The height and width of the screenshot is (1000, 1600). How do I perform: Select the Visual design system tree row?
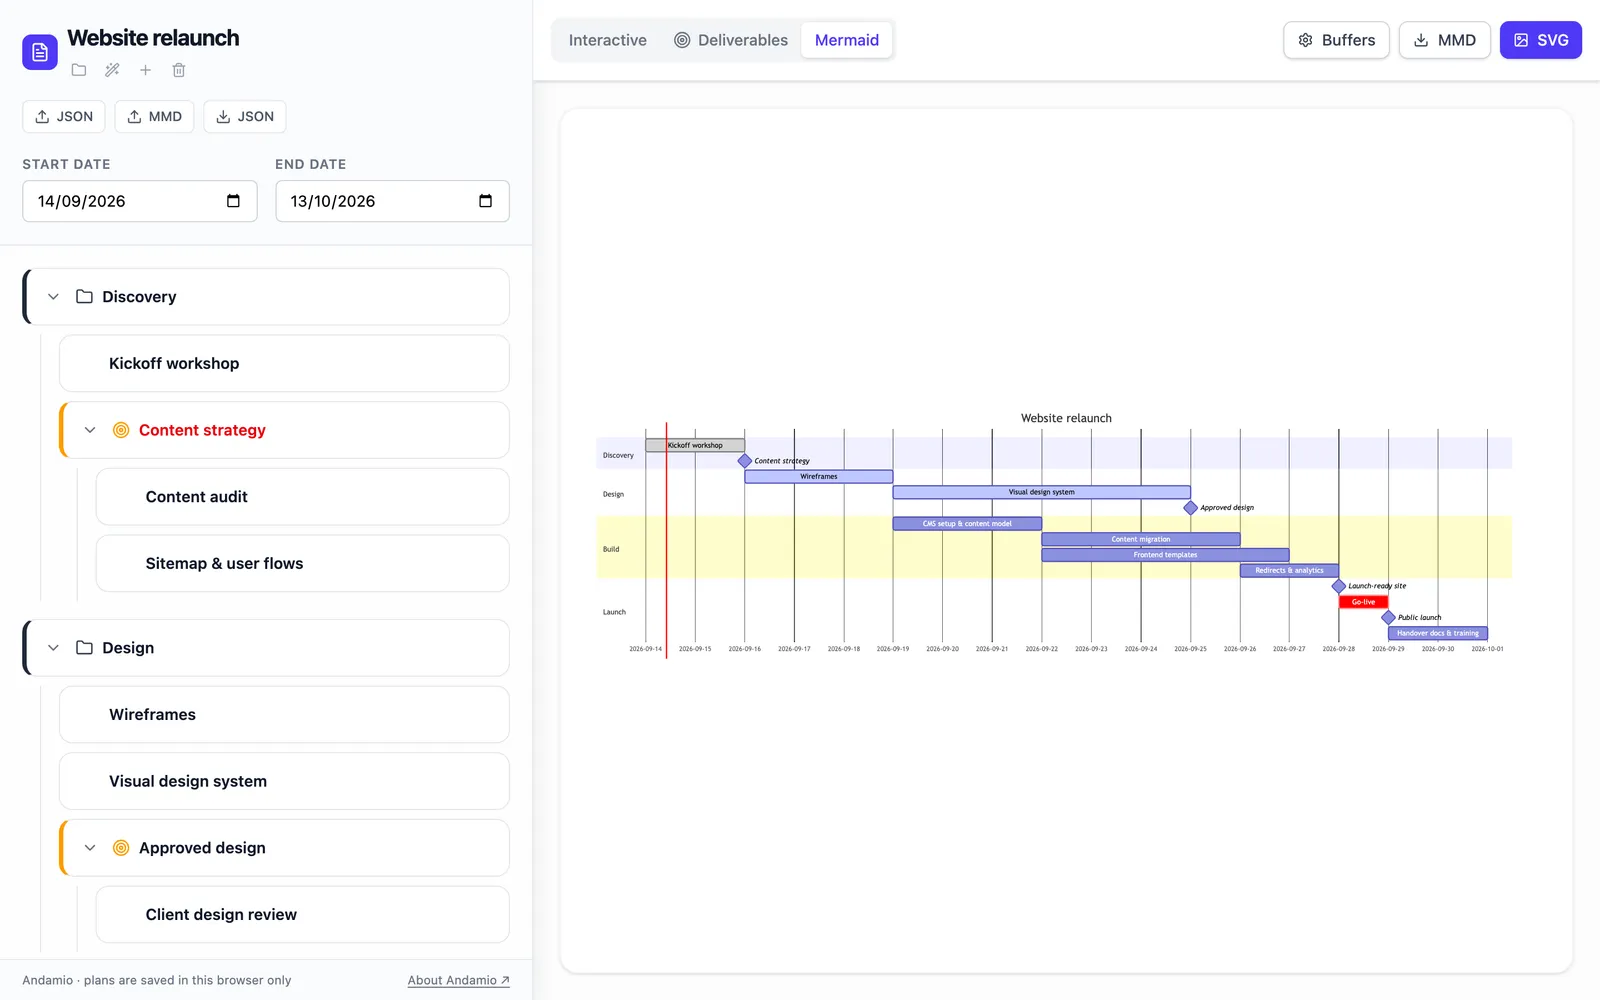[284, 782]
